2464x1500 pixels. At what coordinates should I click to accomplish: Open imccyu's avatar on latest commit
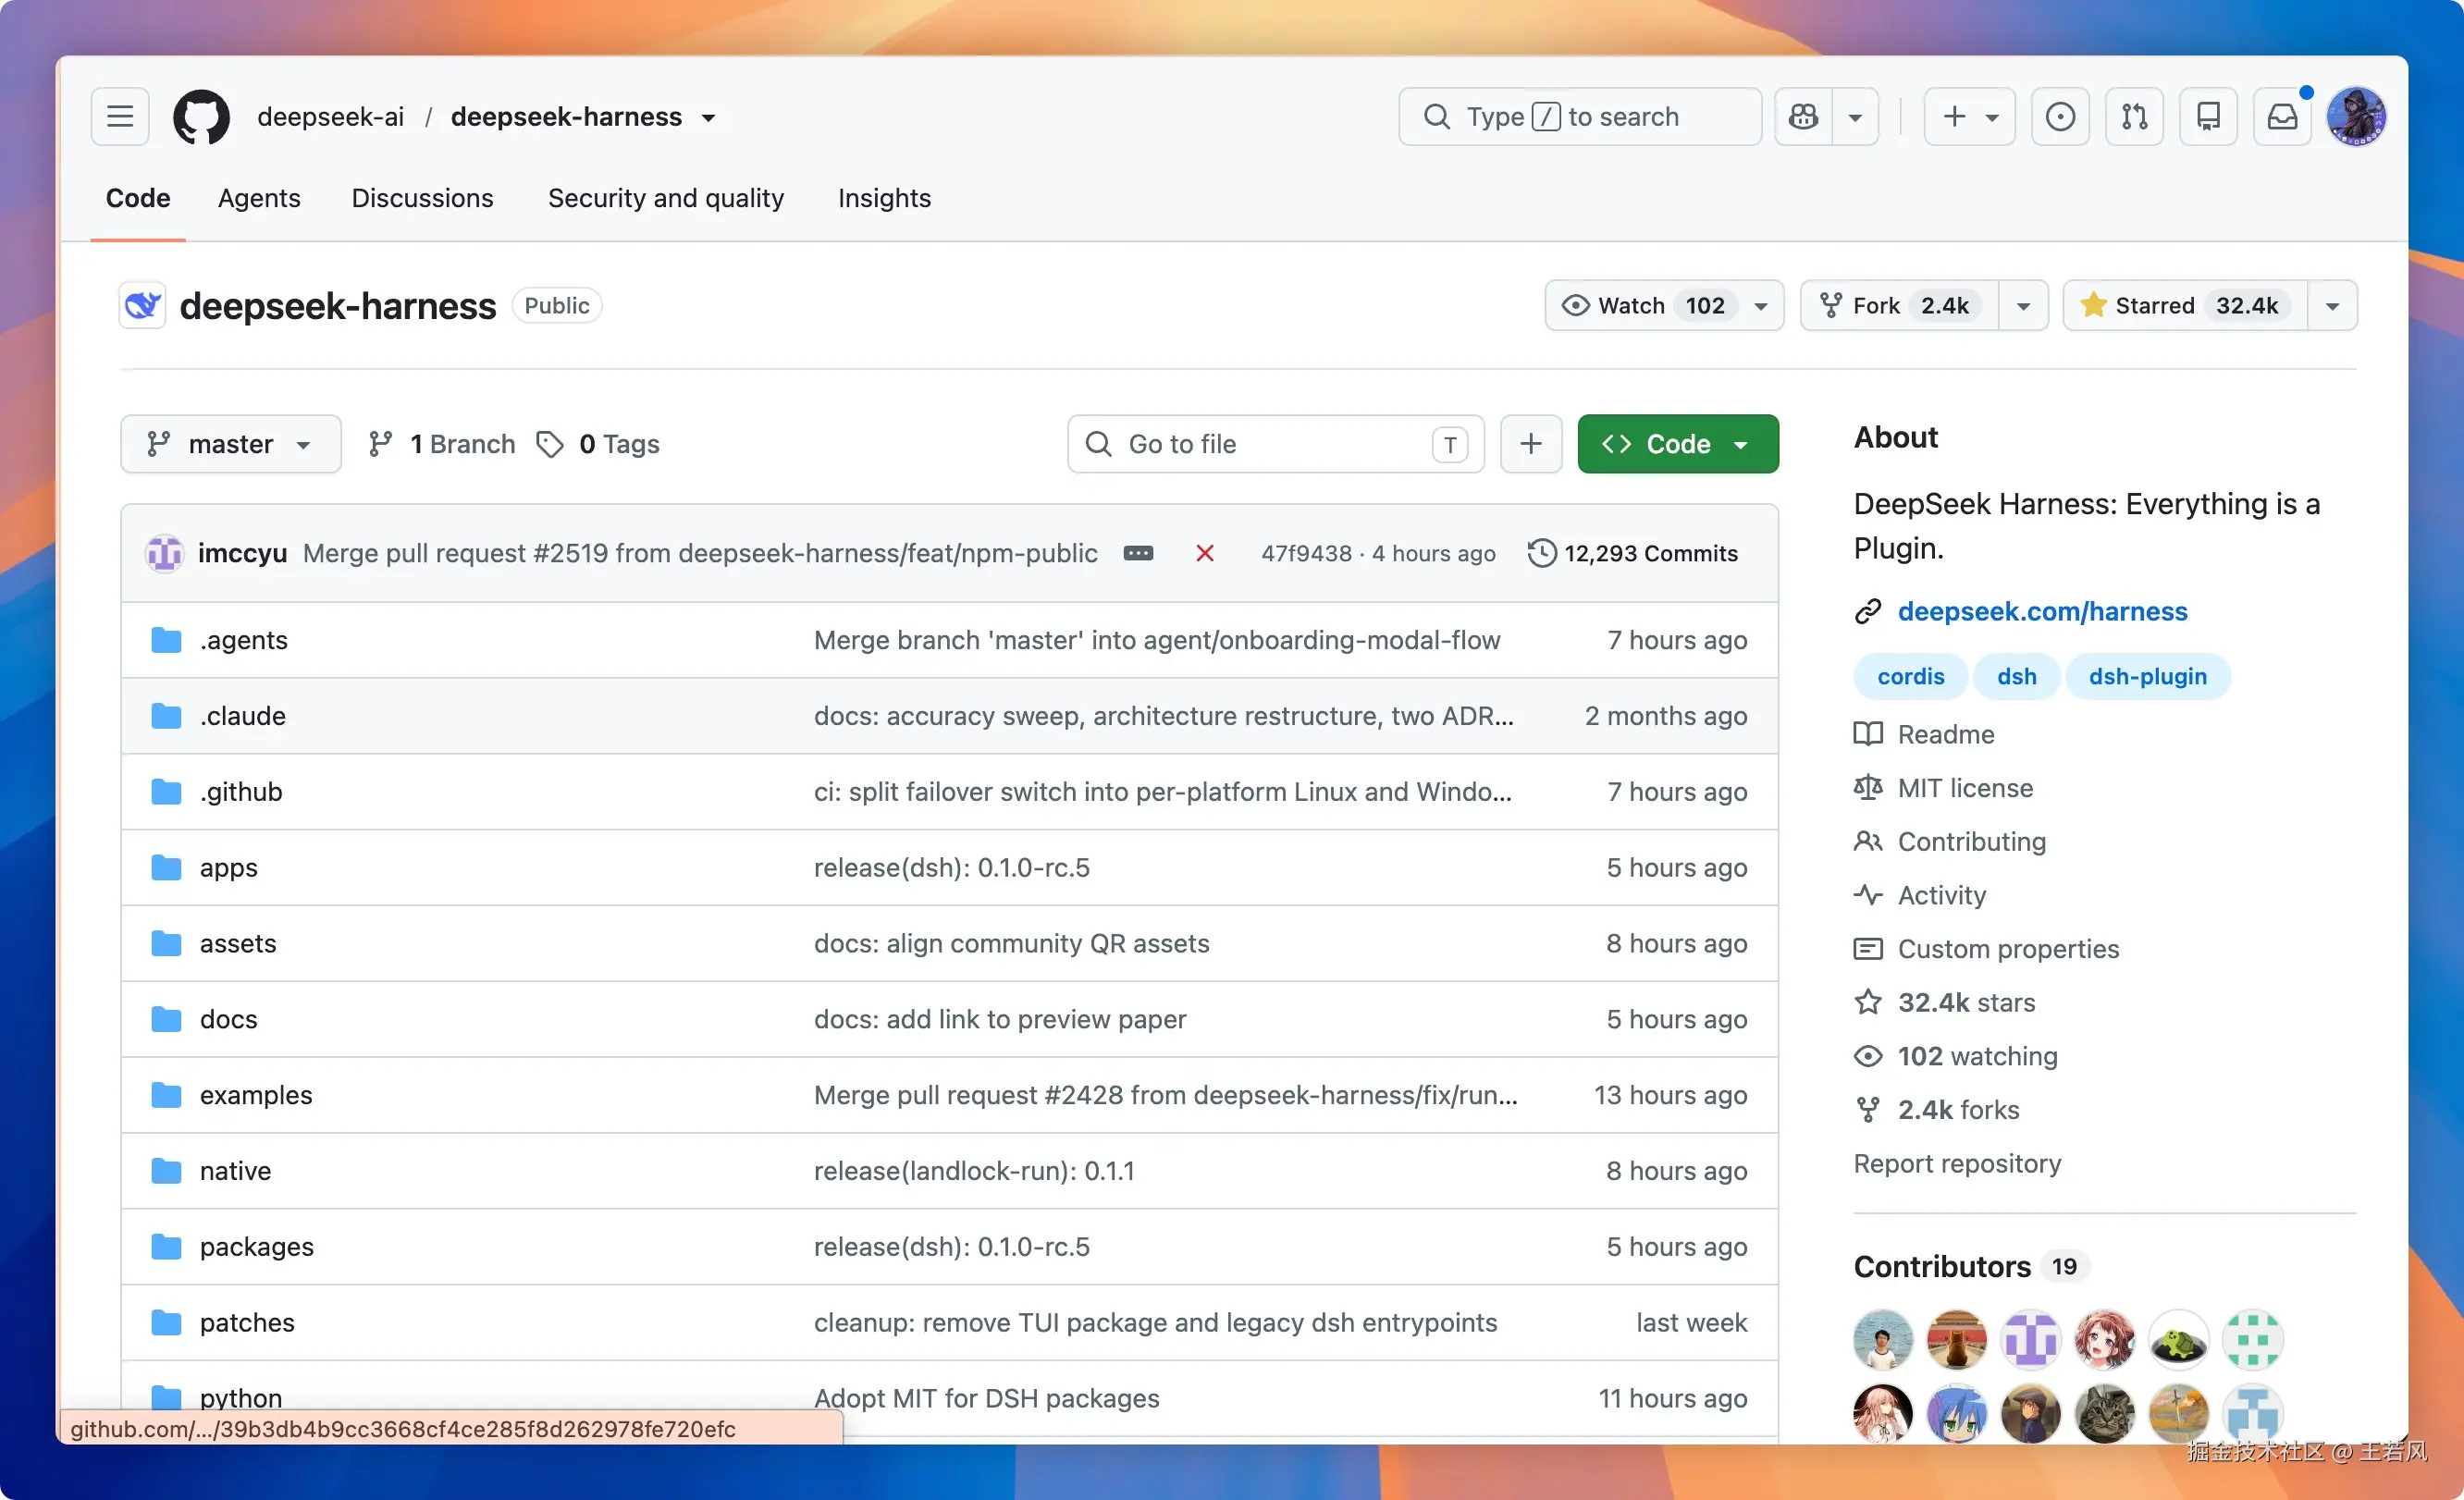pos(164,553)
